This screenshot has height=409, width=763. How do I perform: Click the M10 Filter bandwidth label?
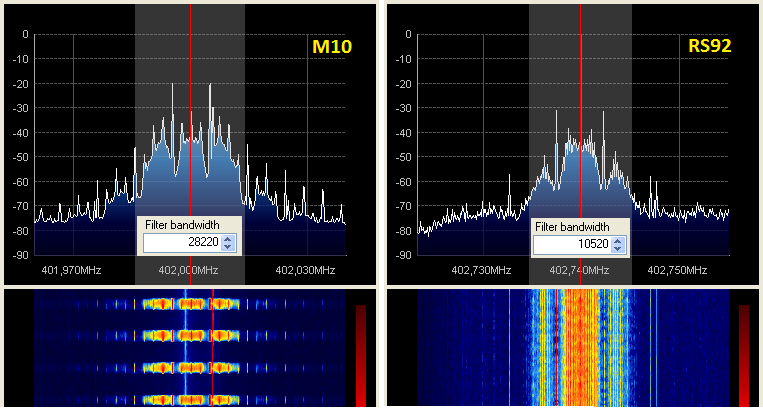[x=182, y=225]
